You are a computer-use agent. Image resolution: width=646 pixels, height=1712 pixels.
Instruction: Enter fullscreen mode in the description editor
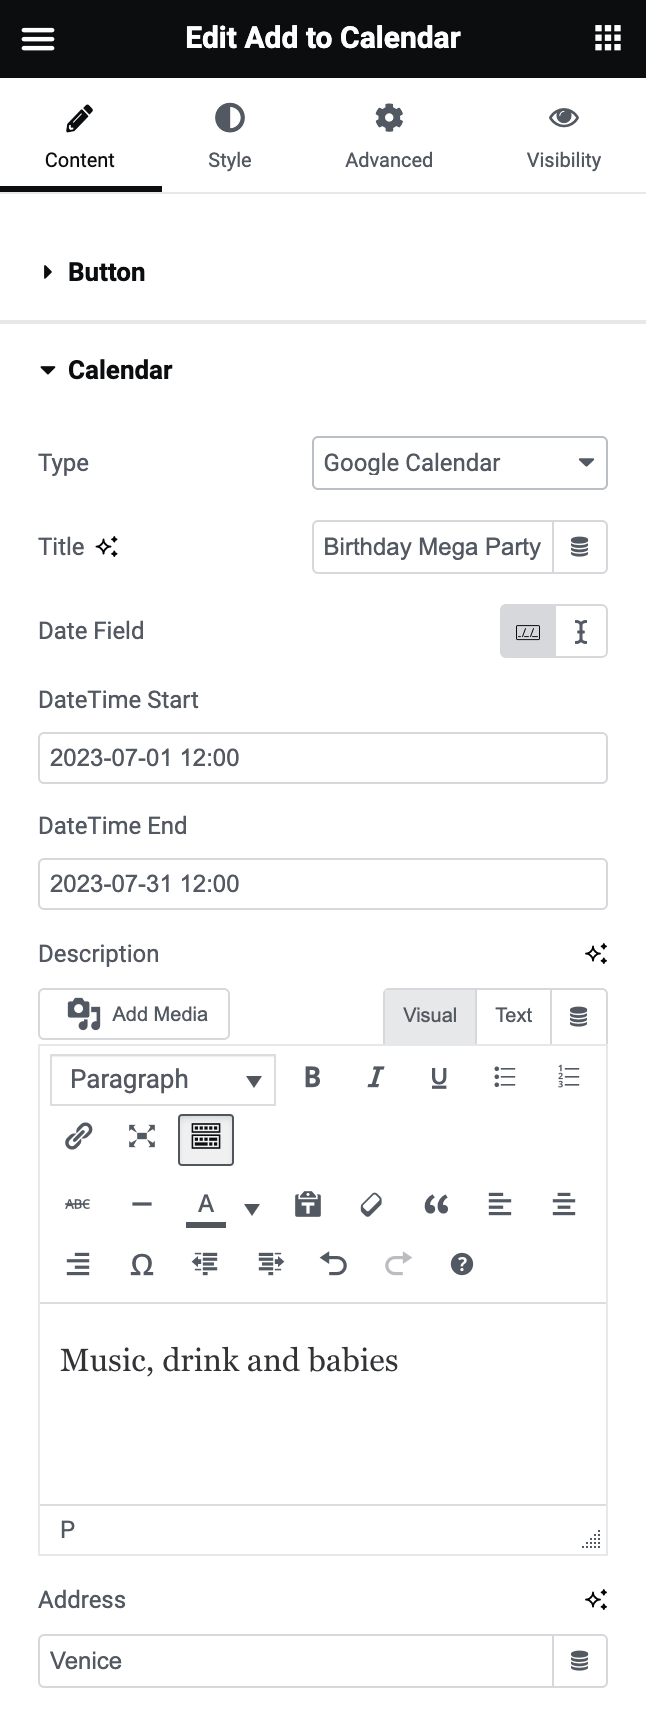coord(141,1136)
